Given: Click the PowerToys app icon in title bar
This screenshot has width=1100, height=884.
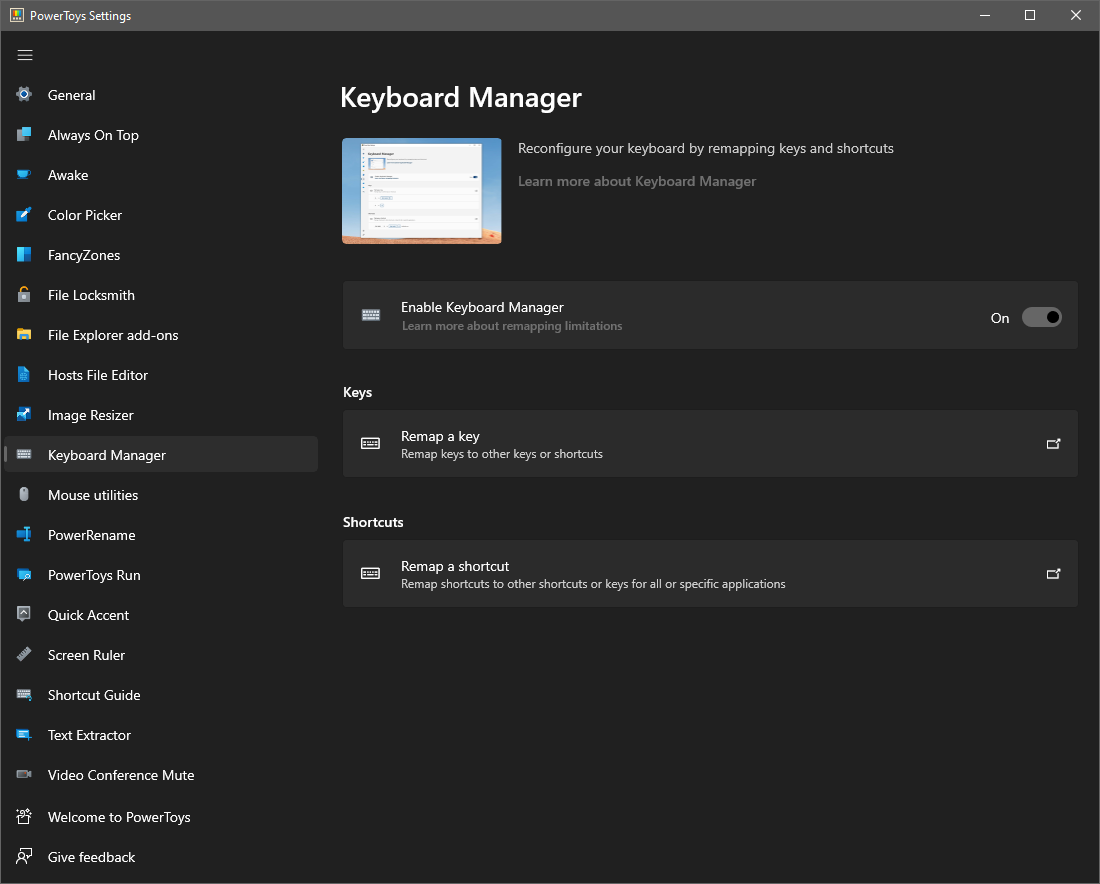Looking at the screenshot, I should coord(17,15).
